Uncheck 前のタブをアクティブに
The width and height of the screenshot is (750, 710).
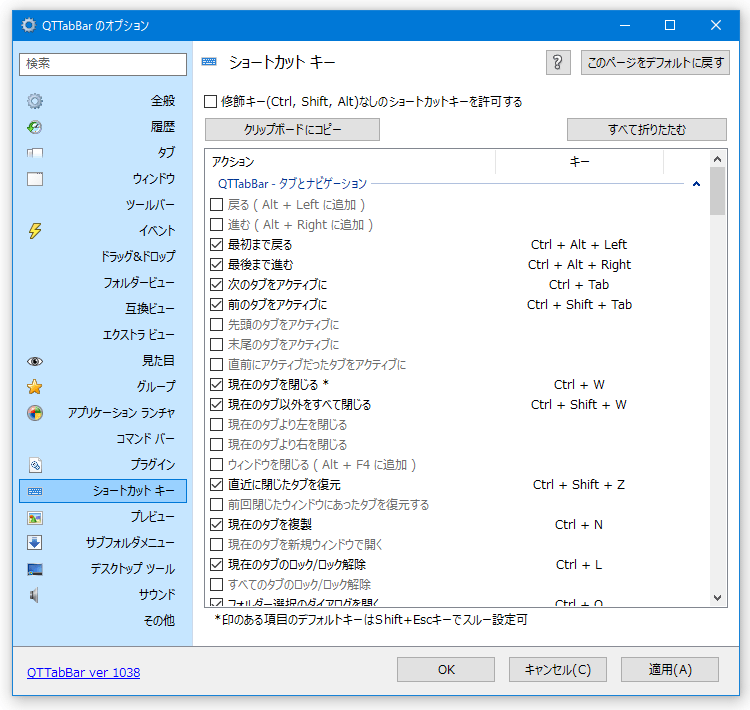pyautogui.click(x=217, y=305)
